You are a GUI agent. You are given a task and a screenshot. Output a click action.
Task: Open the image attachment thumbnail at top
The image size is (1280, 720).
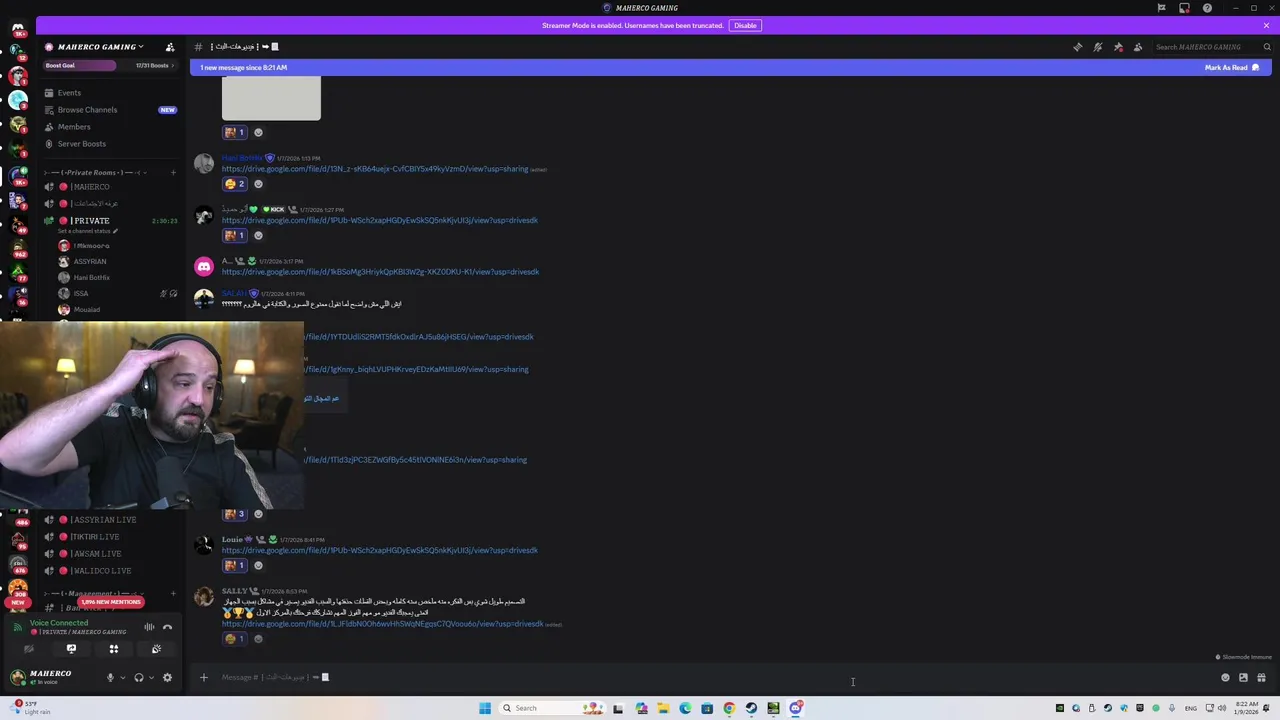pyautogui.click(x=271, y=98)
